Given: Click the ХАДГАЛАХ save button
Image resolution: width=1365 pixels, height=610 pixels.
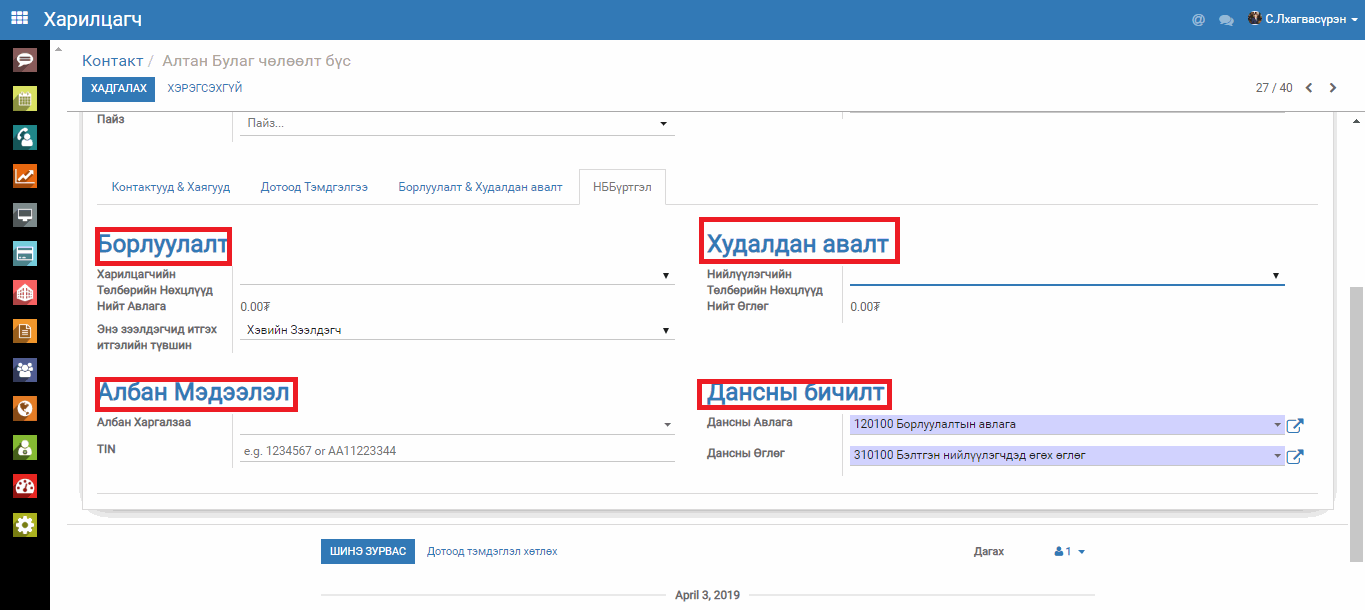Looking at the screenshot, I should click(x=118, y=89).
